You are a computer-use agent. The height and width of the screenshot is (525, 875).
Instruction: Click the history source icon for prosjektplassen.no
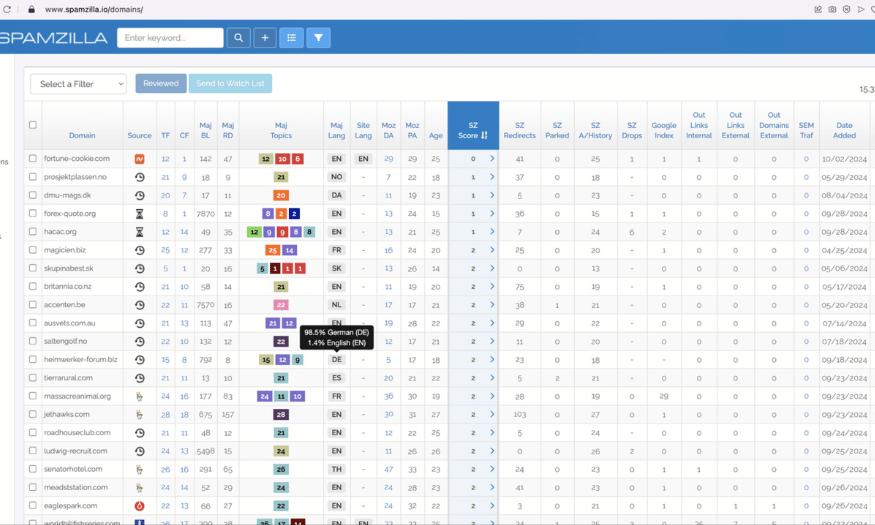click(140, 177)
